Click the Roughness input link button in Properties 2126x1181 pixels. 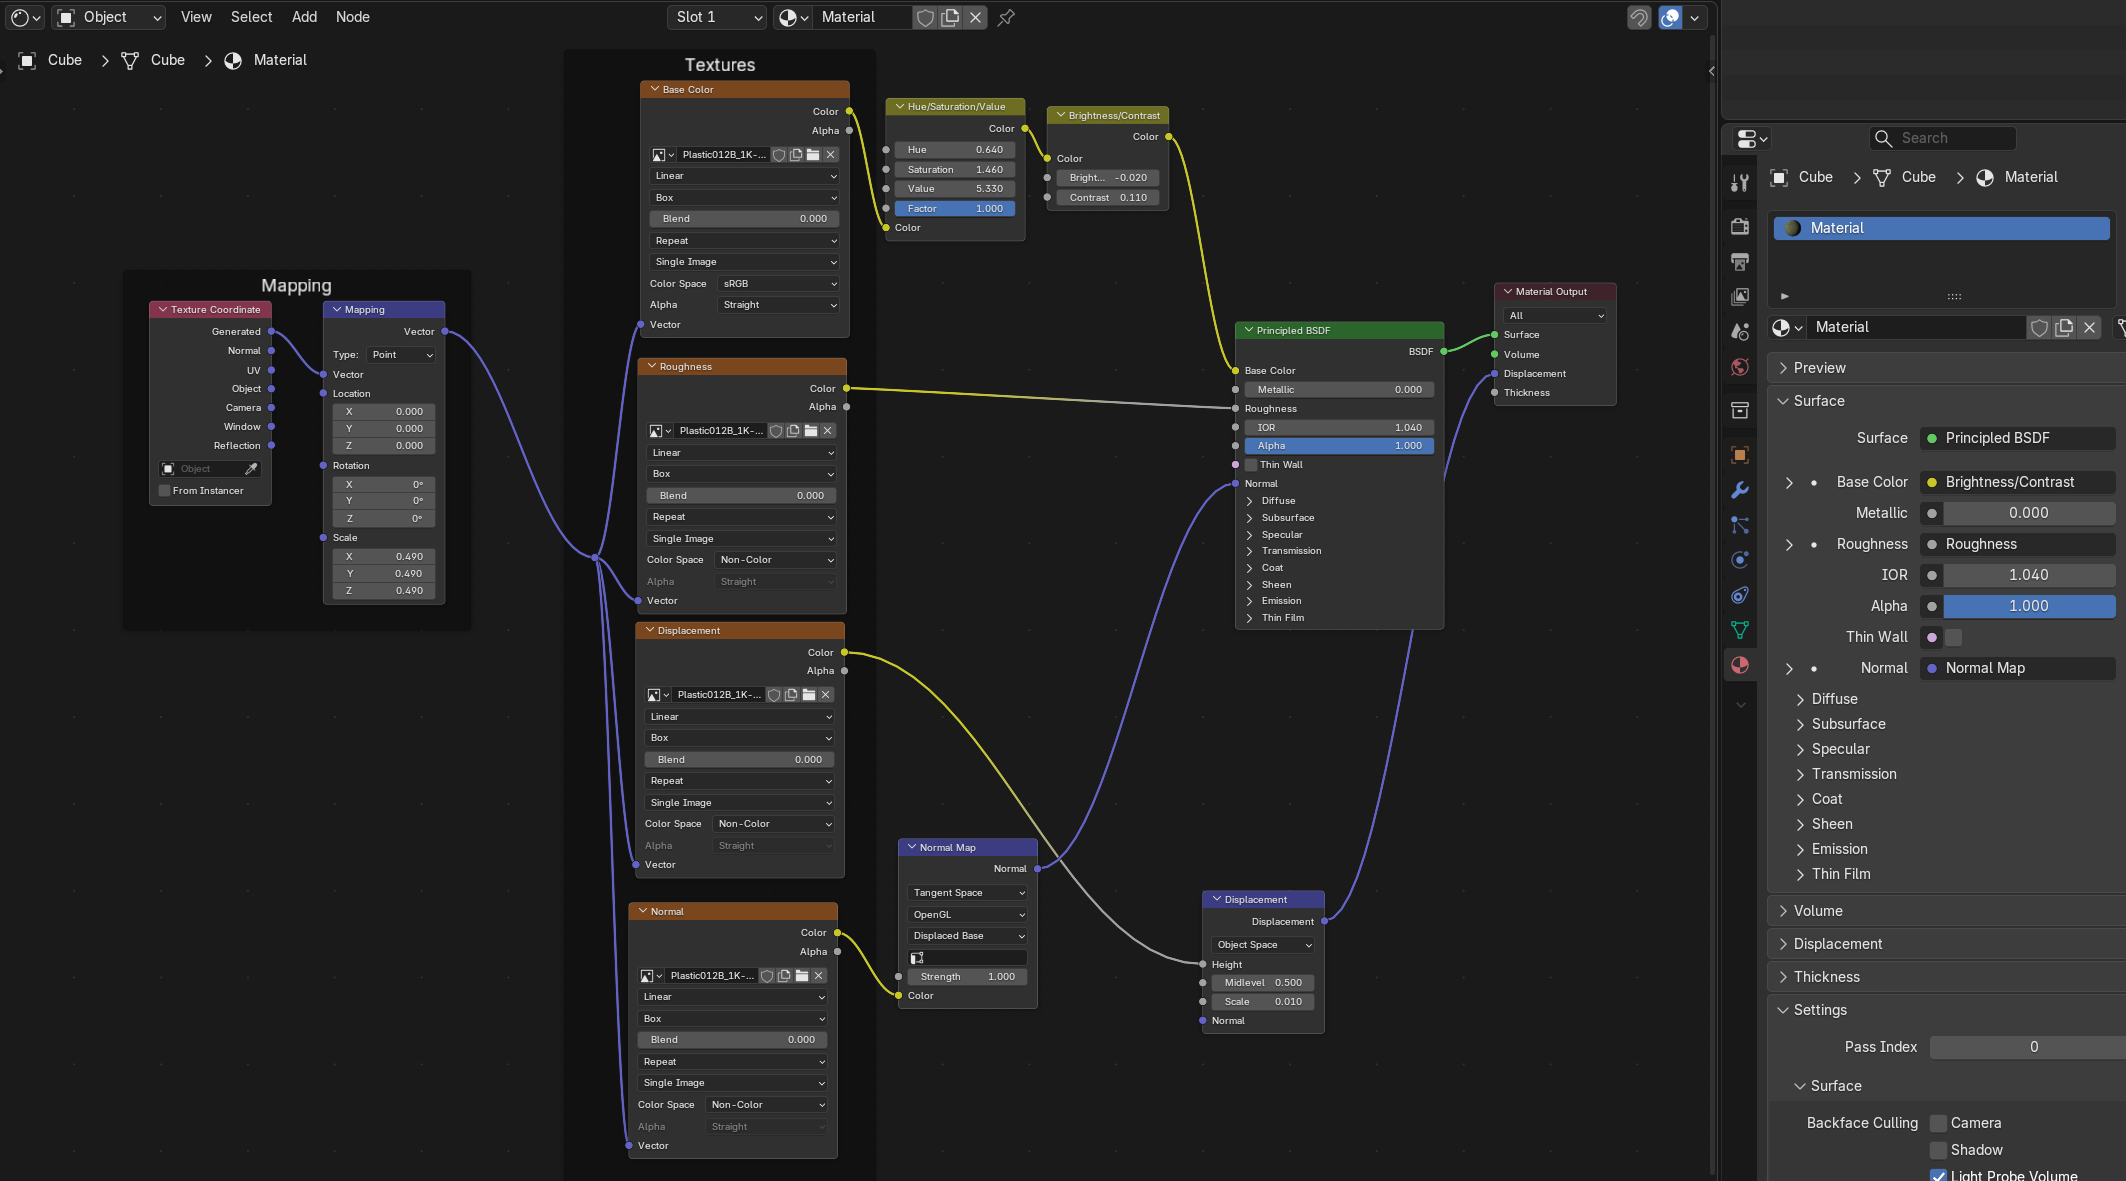(x=2018, y=544)
